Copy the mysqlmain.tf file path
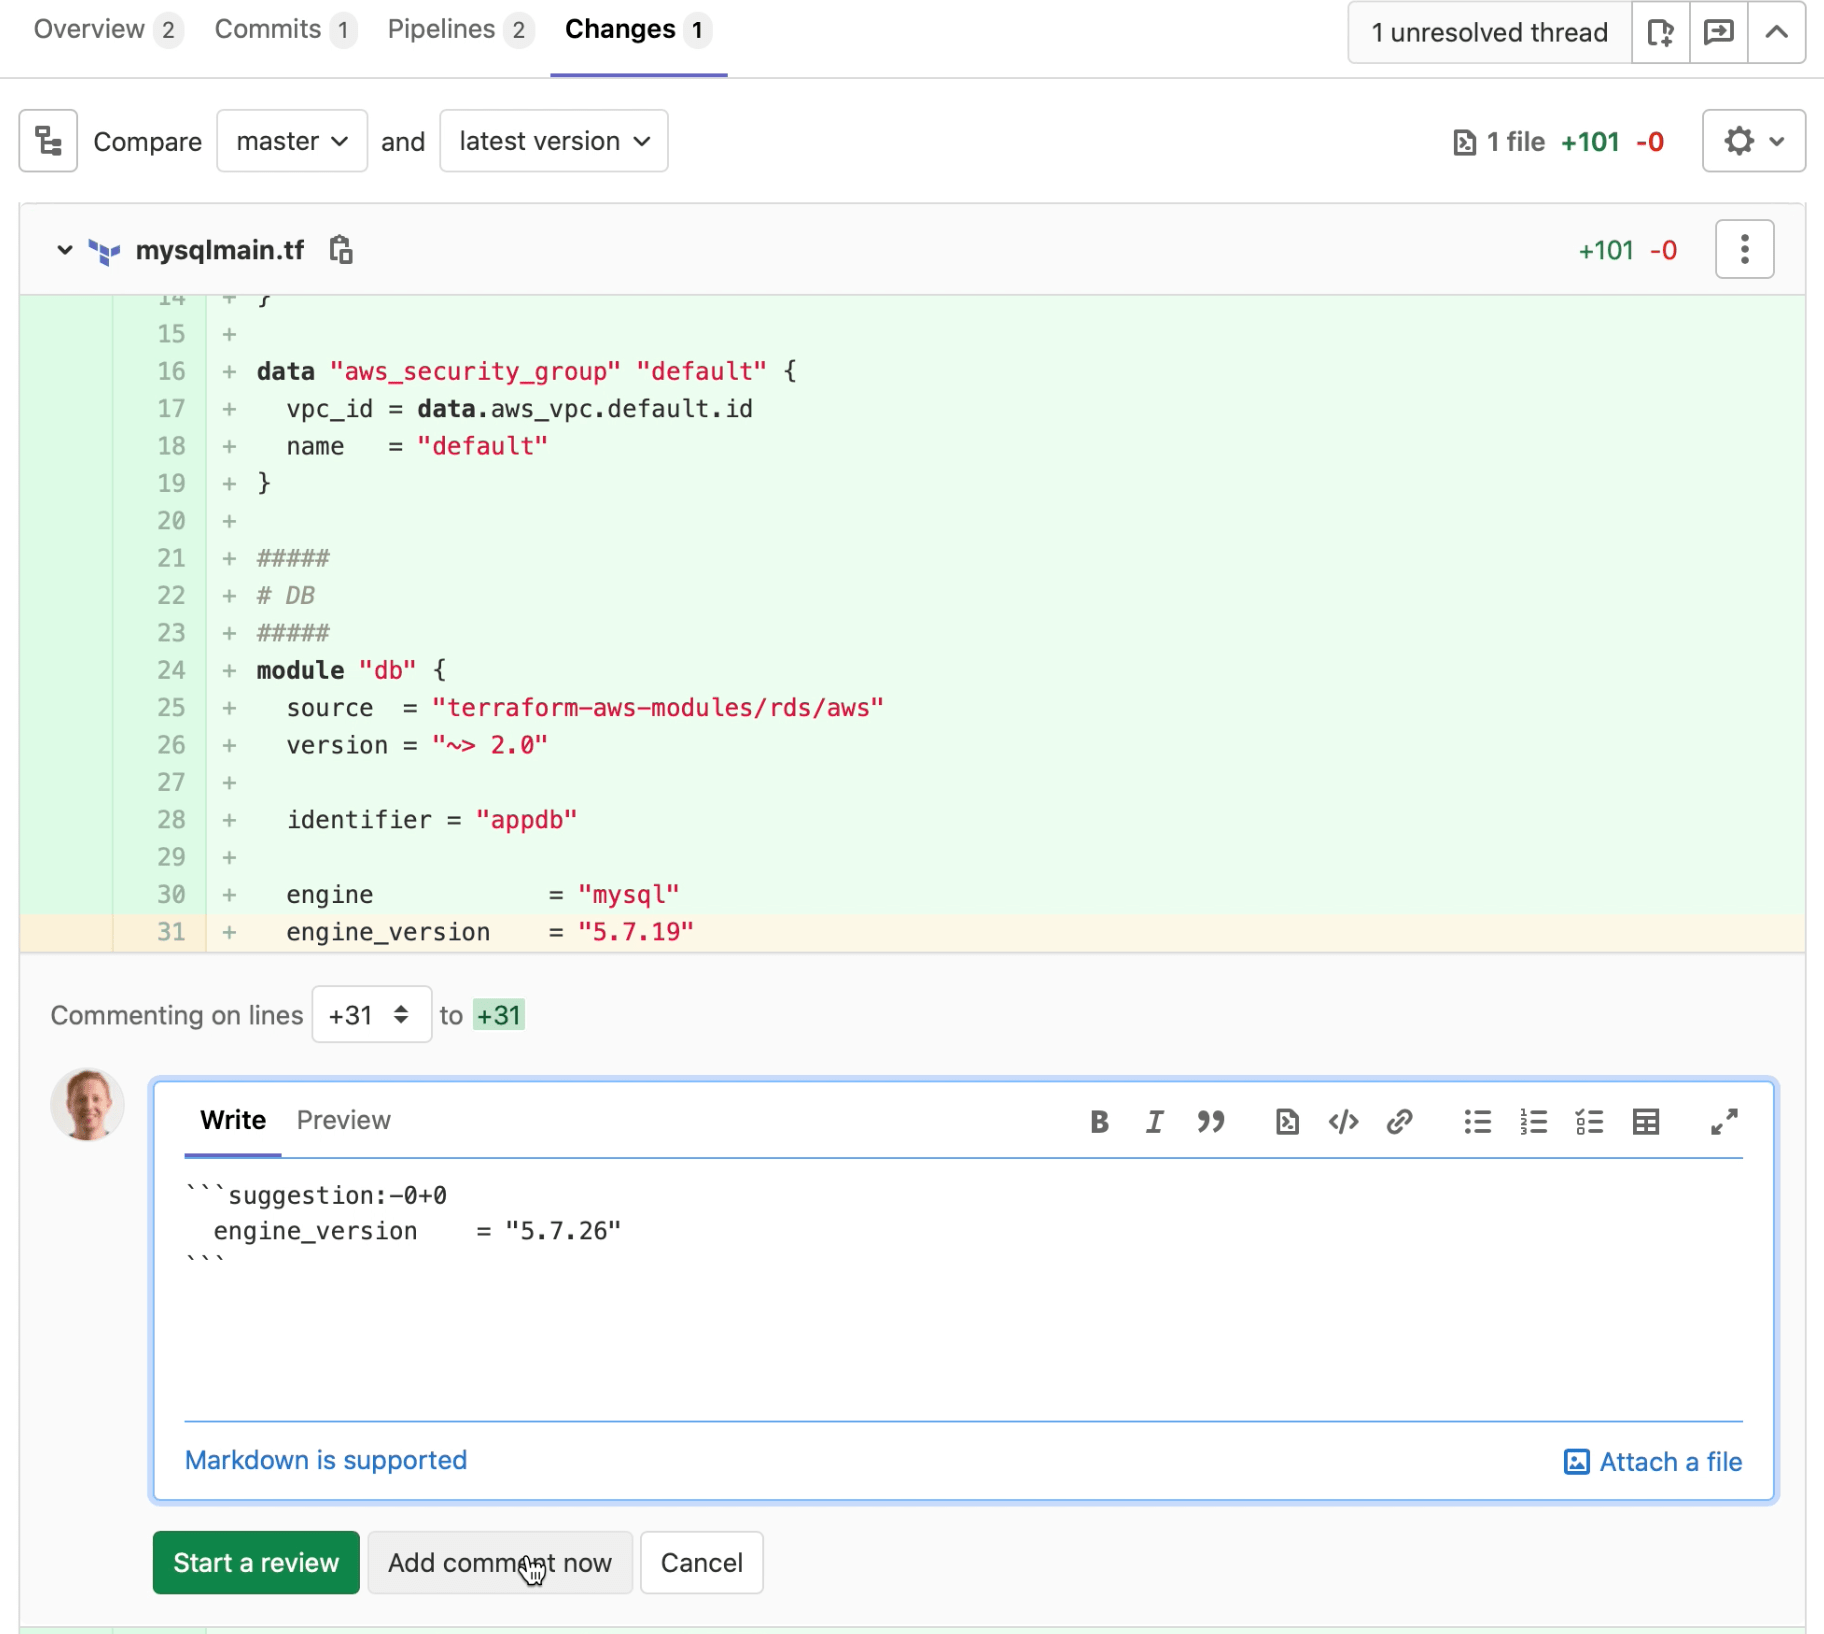Image resolution: width=1824 pixels, height=1634 pixels. coord(340,249)
